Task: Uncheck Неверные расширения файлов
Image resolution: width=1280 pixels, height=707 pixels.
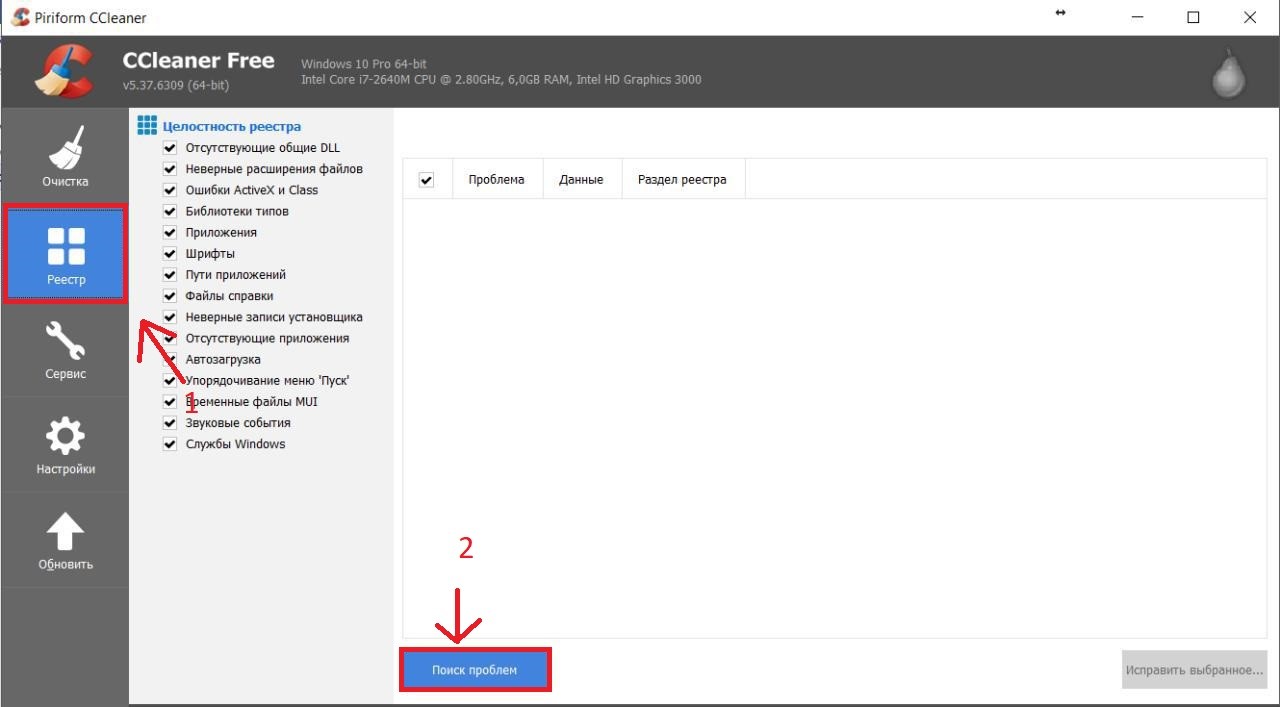Action: (170, 169)
